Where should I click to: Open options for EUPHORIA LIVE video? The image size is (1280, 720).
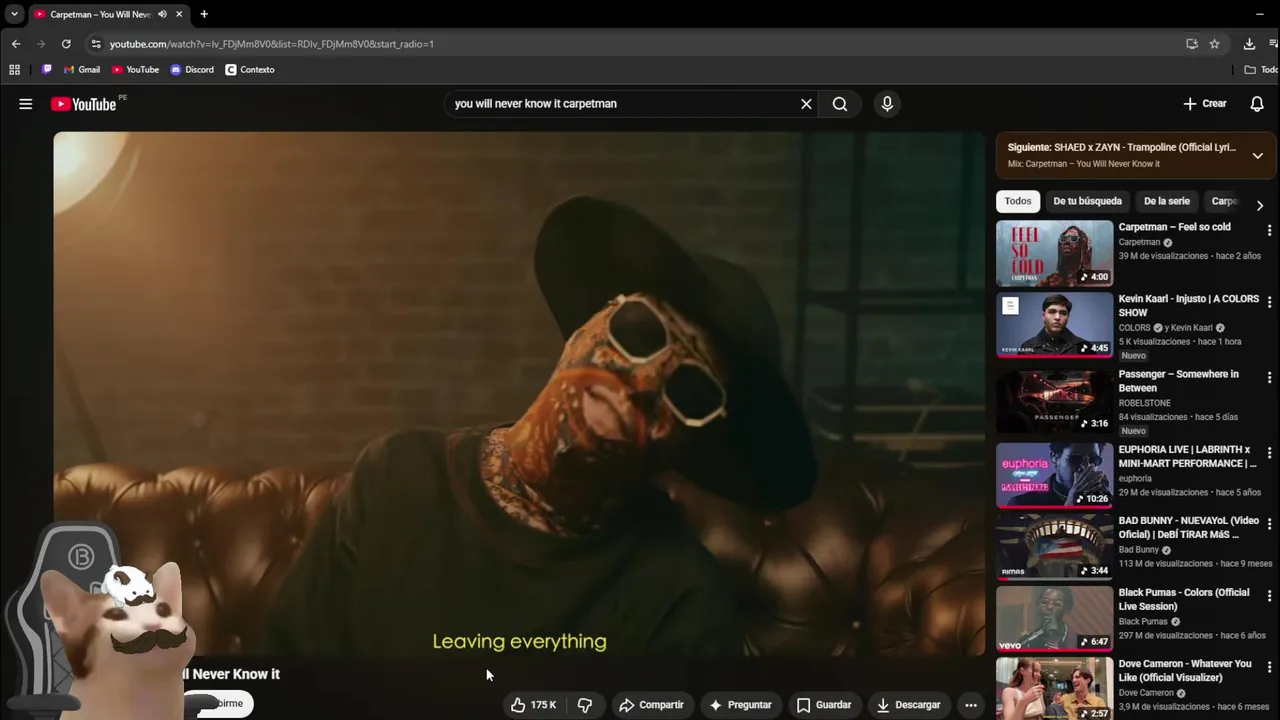pos(1269,453)
